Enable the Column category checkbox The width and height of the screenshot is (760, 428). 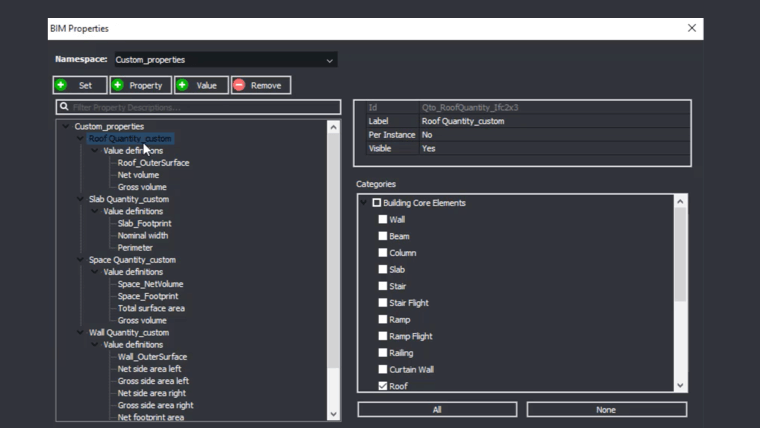pyautogui.click(x=383, y=253)
